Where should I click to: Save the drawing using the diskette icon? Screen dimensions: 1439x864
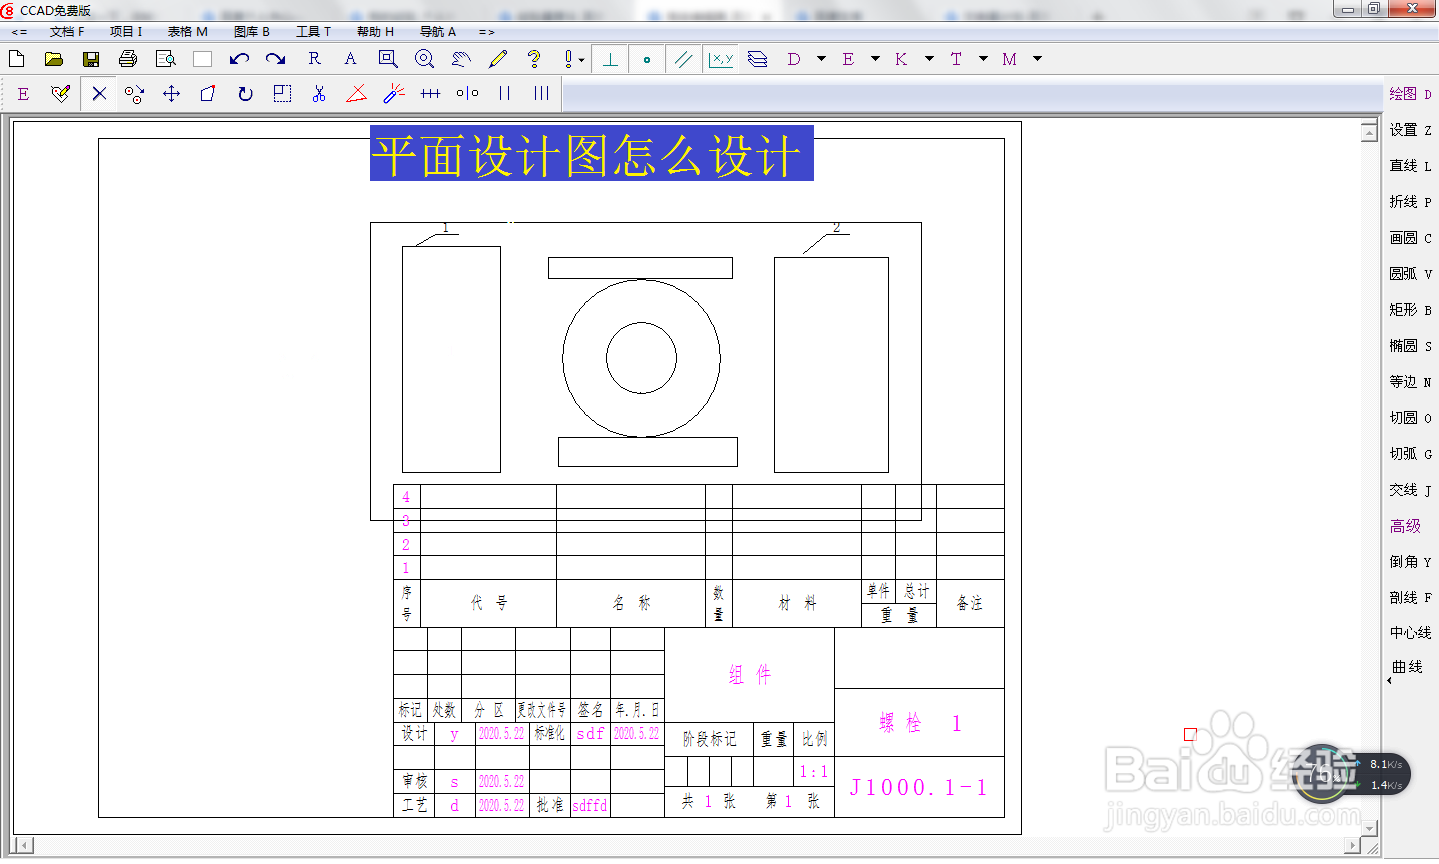[90, 58]
